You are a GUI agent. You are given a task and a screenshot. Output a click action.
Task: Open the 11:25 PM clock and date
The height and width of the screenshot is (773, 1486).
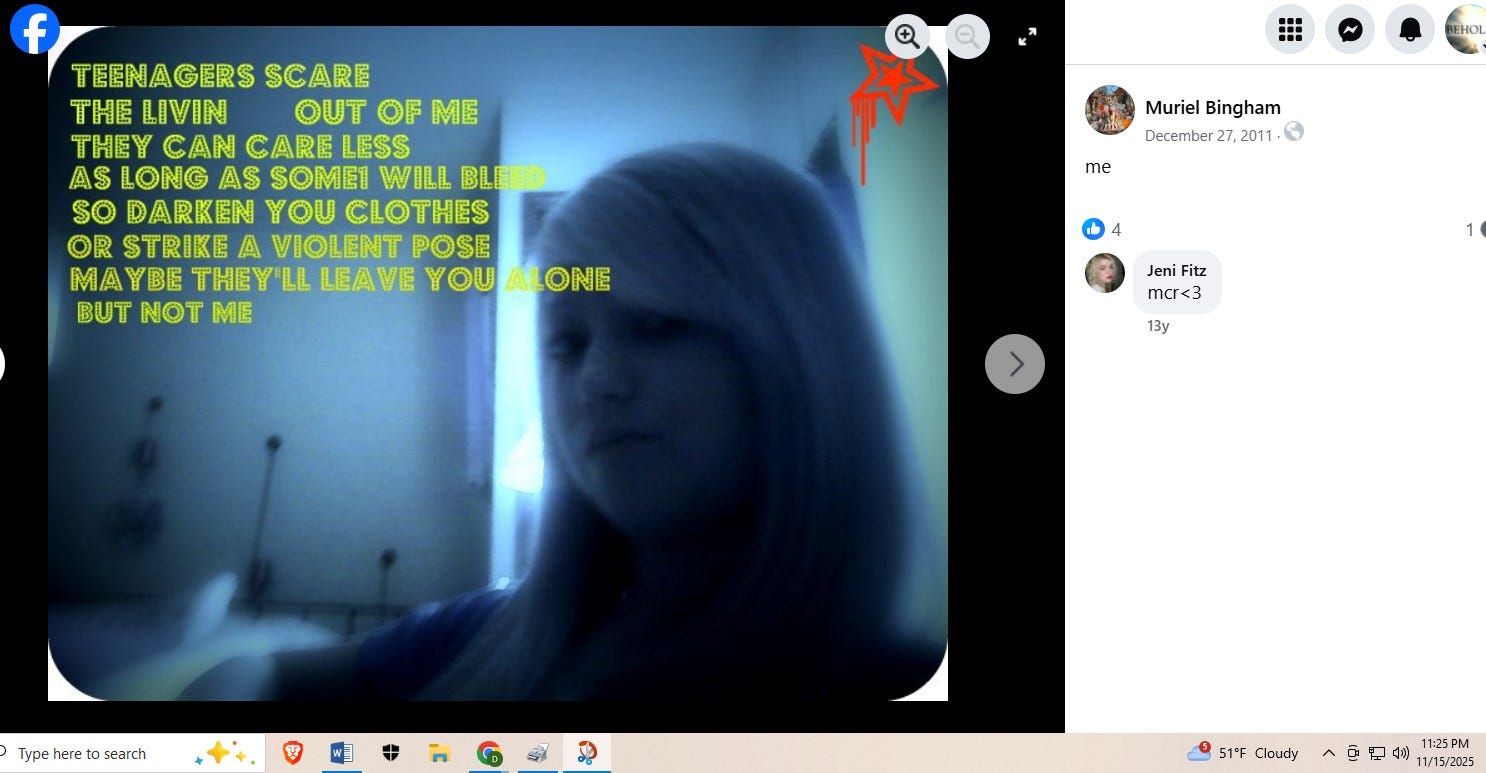tap(1445, 753)
